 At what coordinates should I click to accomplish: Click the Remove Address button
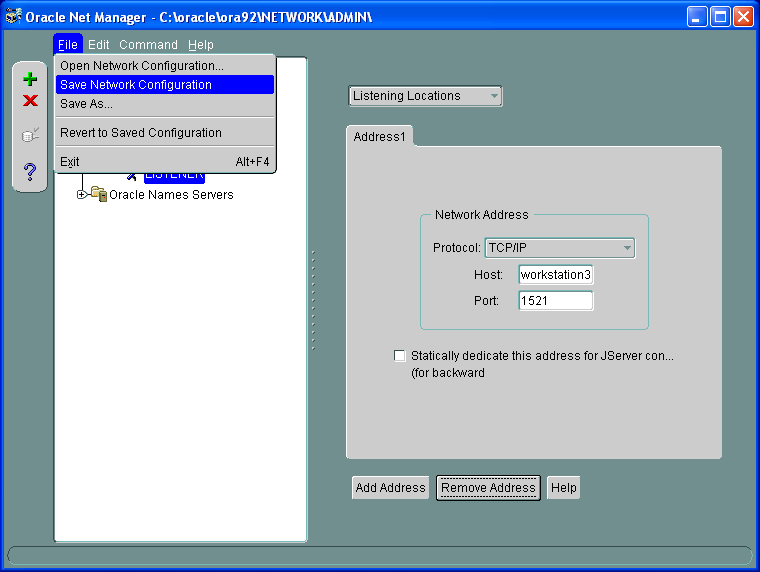click(488, 488)
